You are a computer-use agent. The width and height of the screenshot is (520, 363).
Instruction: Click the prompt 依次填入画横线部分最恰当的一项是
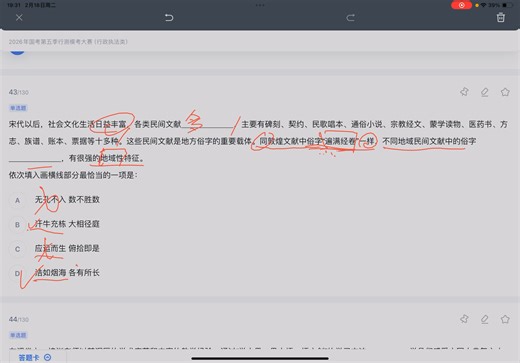click(73, 175)
